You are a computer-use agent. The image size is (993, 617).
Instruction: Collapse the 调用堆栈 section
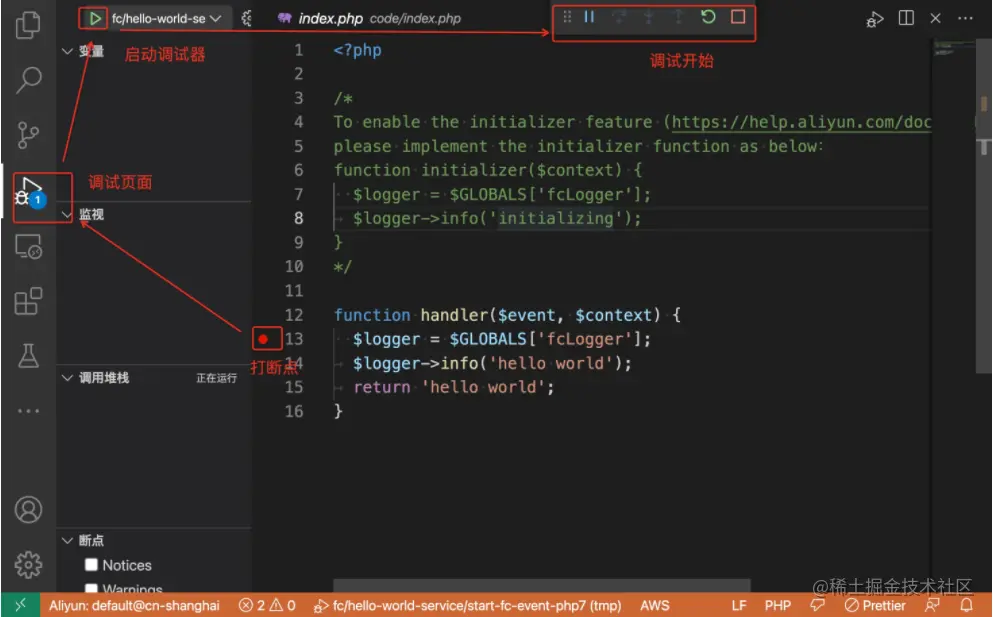pos(68,378)
